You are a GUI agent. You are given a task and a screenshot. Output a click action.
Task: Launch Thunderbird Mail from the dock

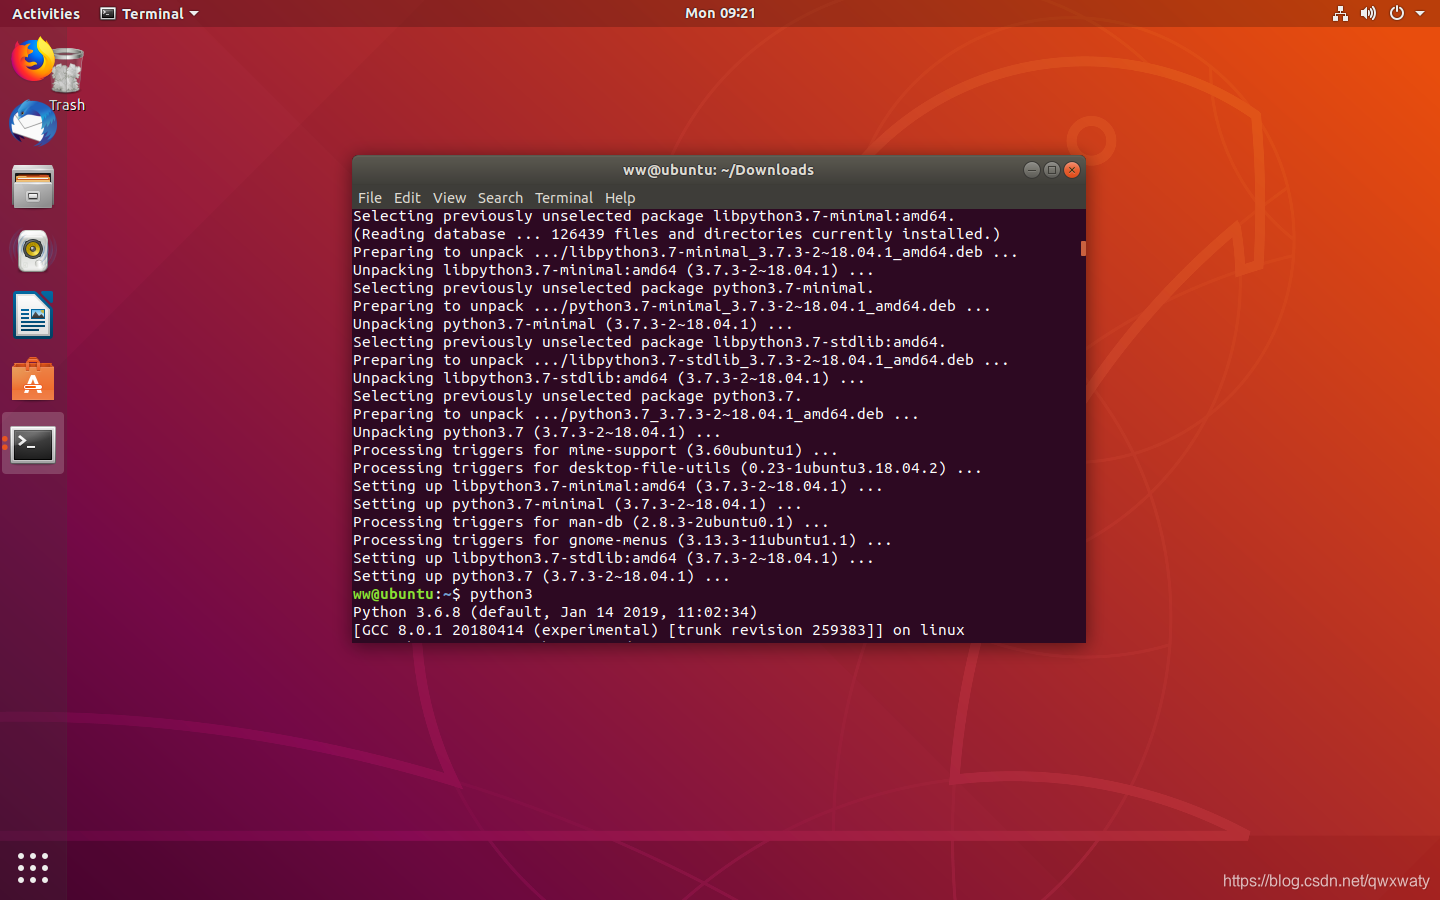coord(33,124)
